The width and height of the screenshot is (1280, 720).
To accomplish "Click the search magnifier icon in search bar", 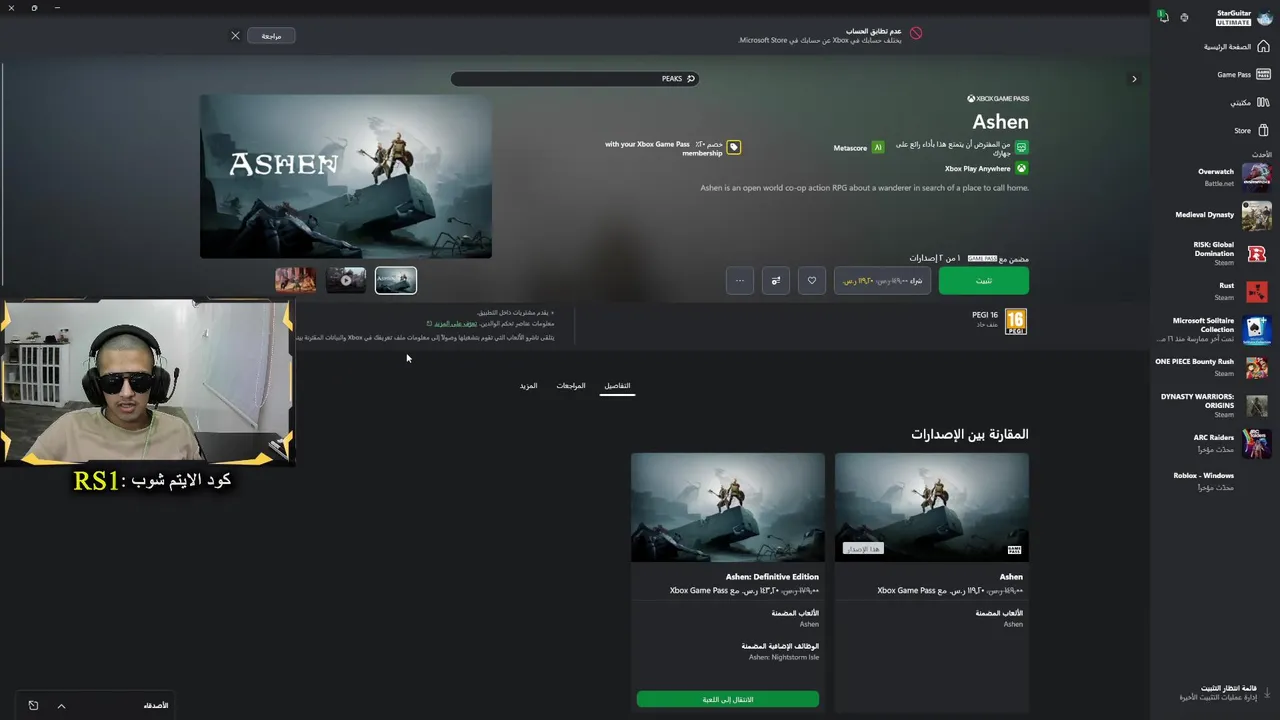I will click(690, 79).
